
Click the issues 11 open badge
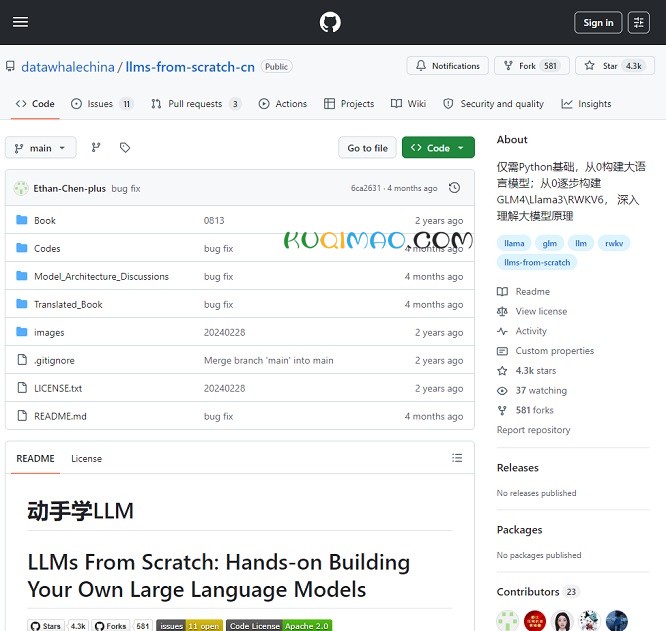pyautogui.click(x=189, y=626)
